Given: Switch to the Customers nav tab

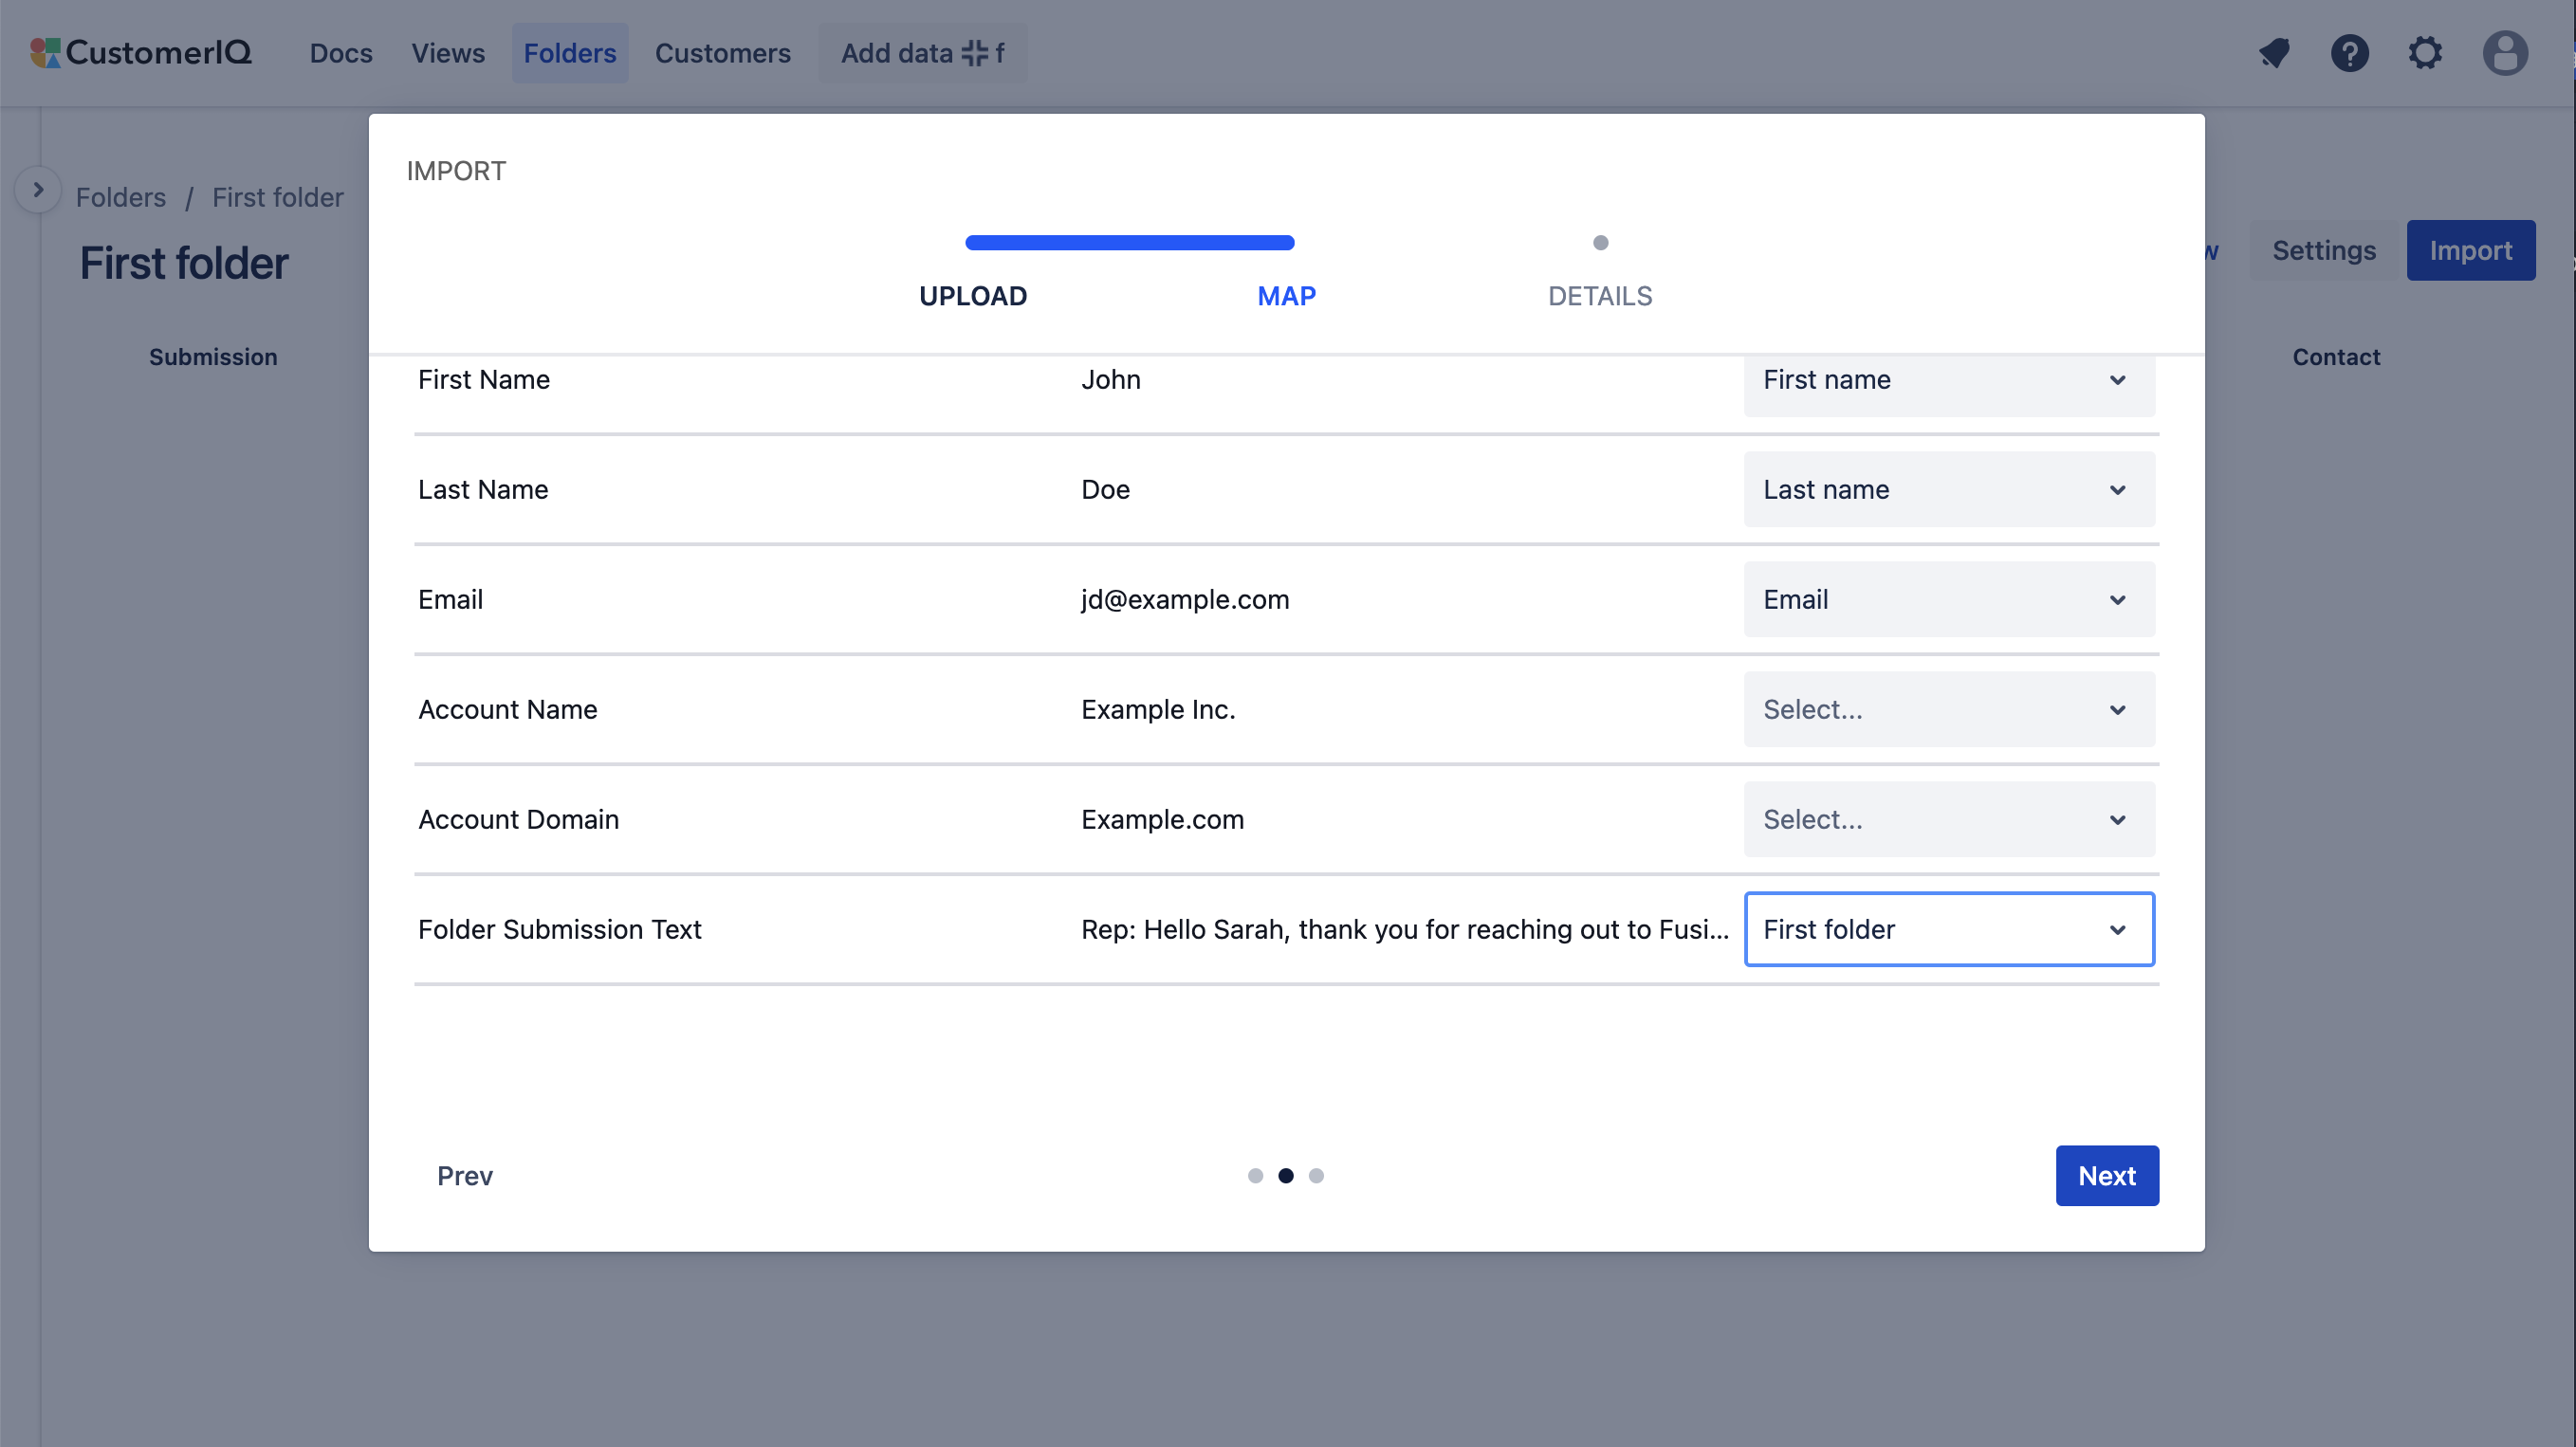Looking at the screenshot, I should coord(722,53).
